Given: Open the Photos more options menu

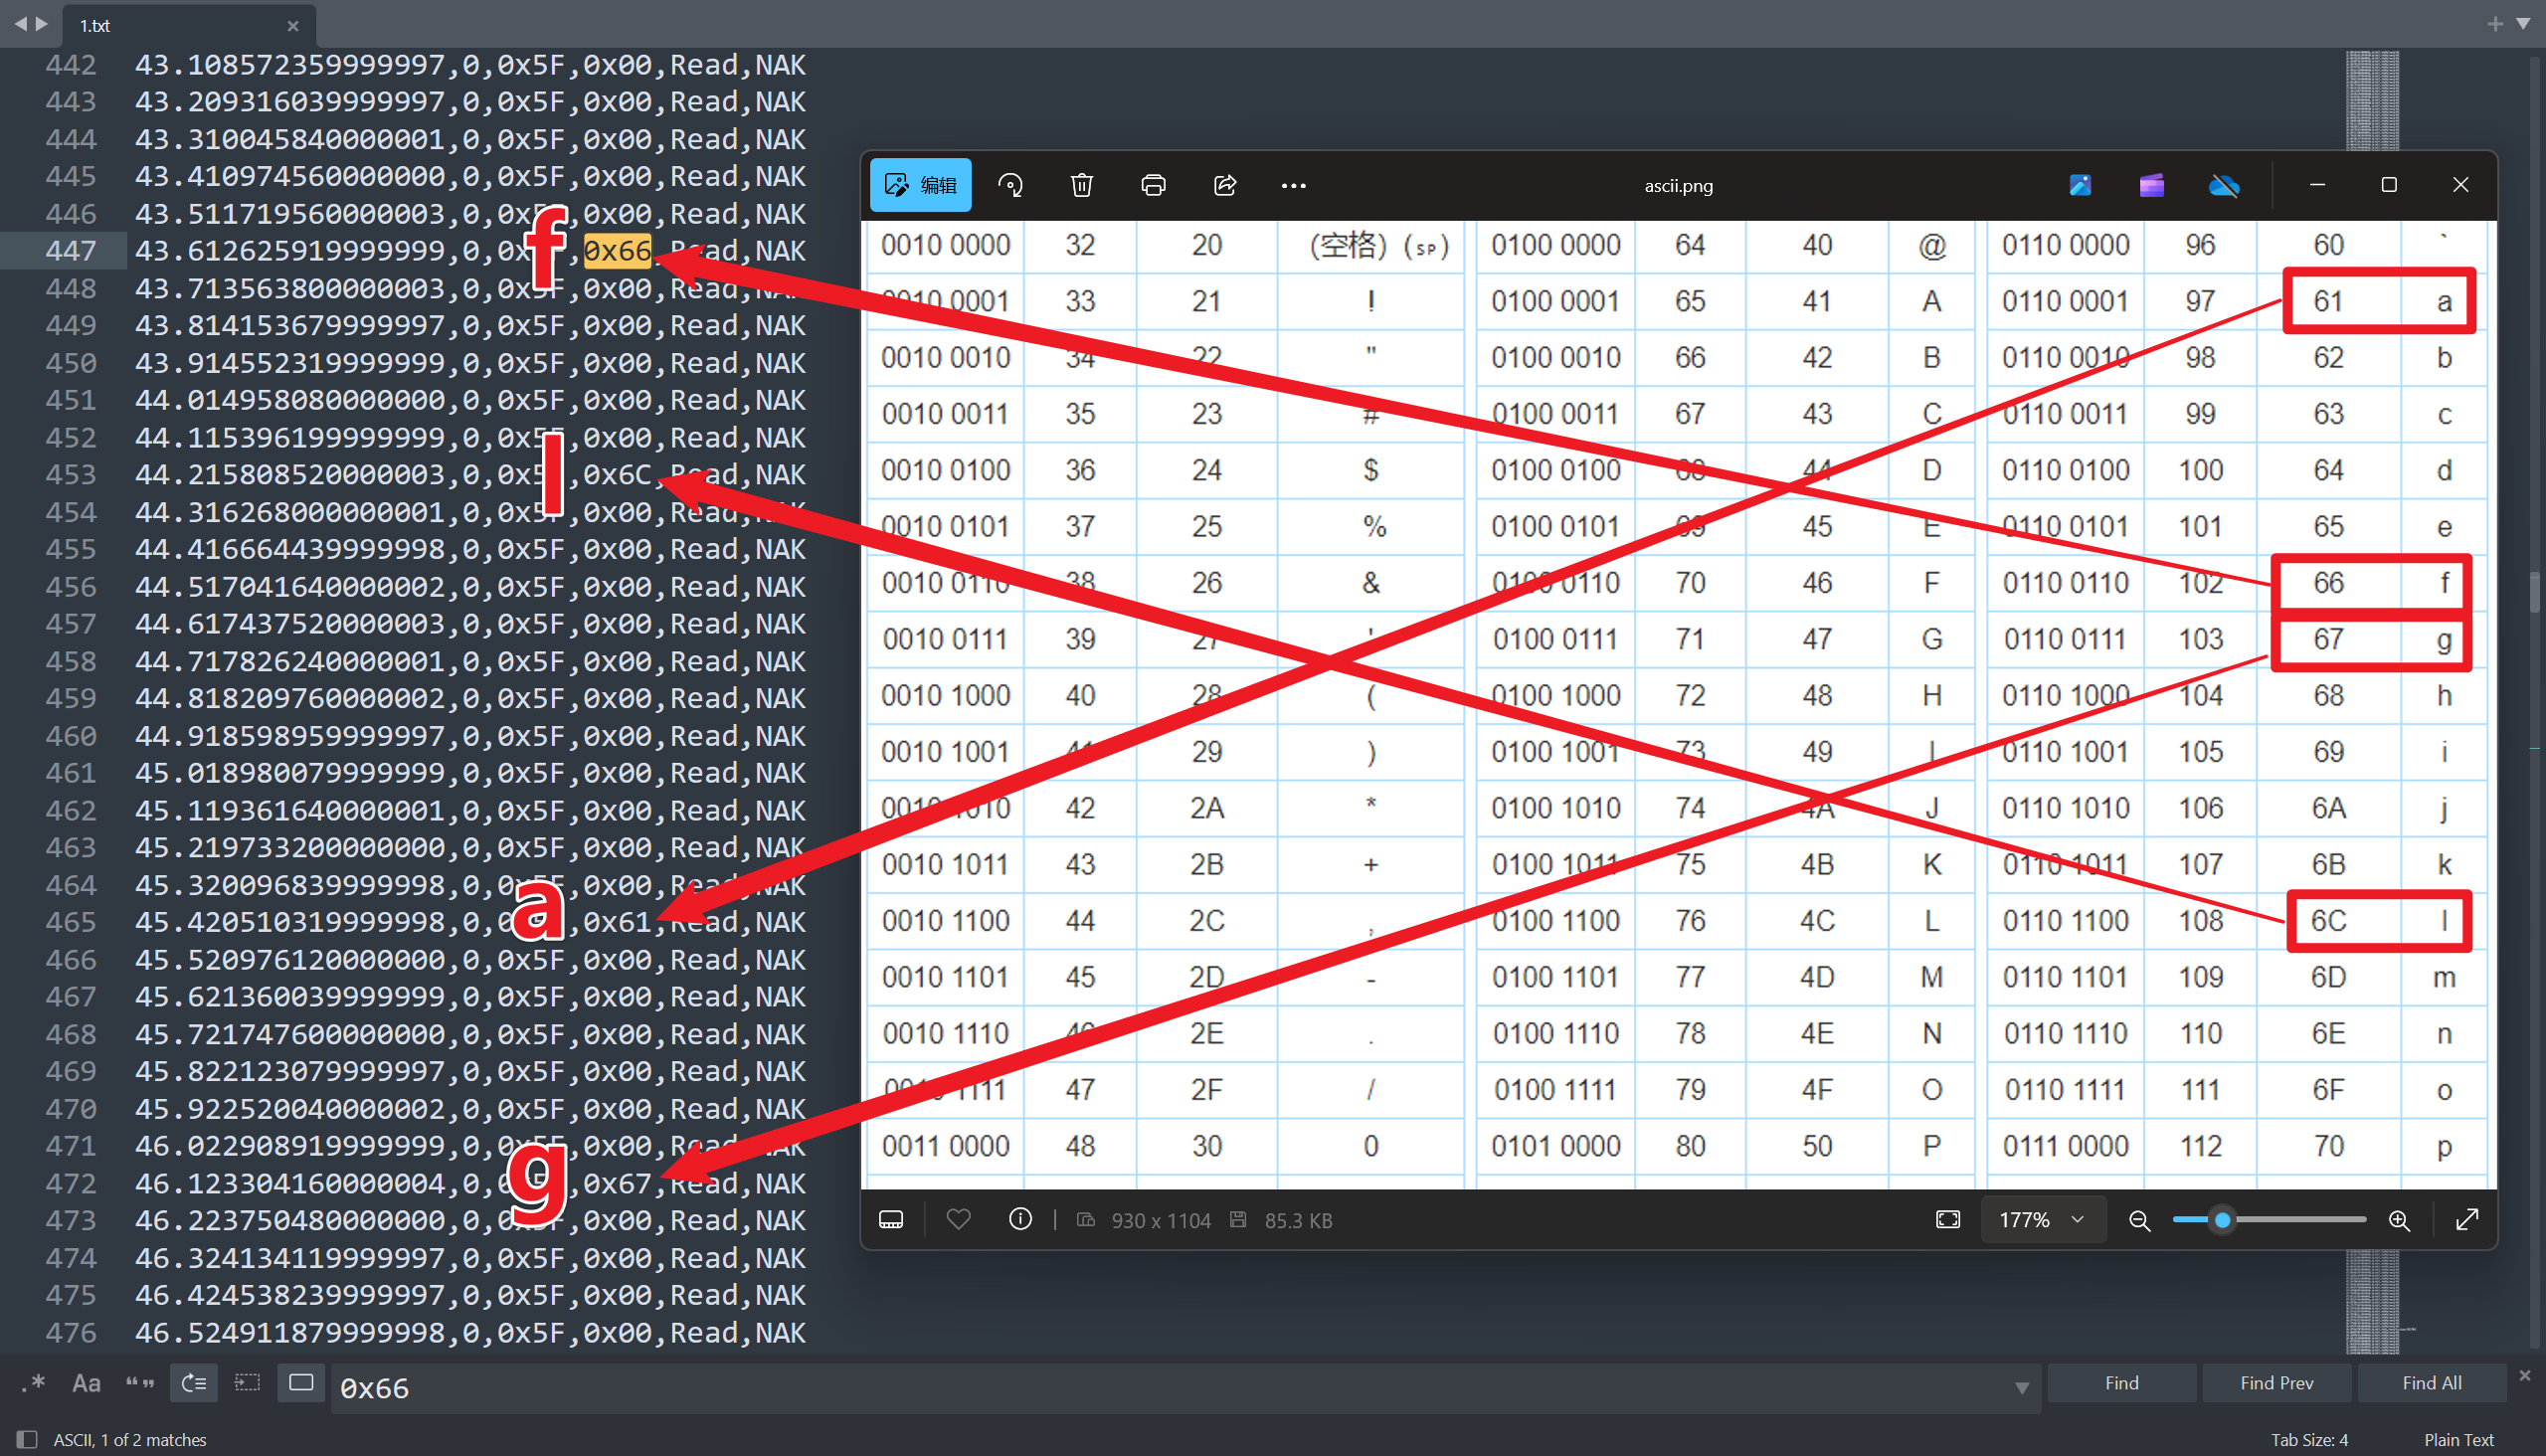Looking at the screenshot, I should click(x=1294, y=185).
